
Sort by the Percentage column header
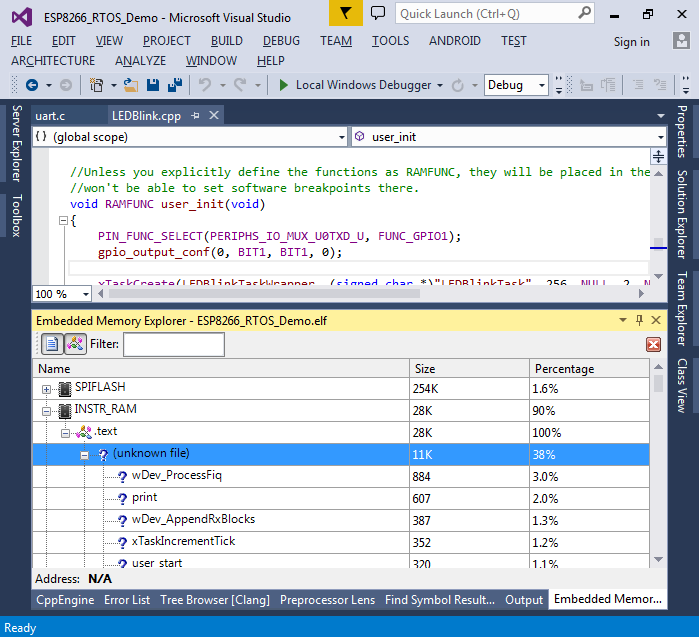coord(589,369)
